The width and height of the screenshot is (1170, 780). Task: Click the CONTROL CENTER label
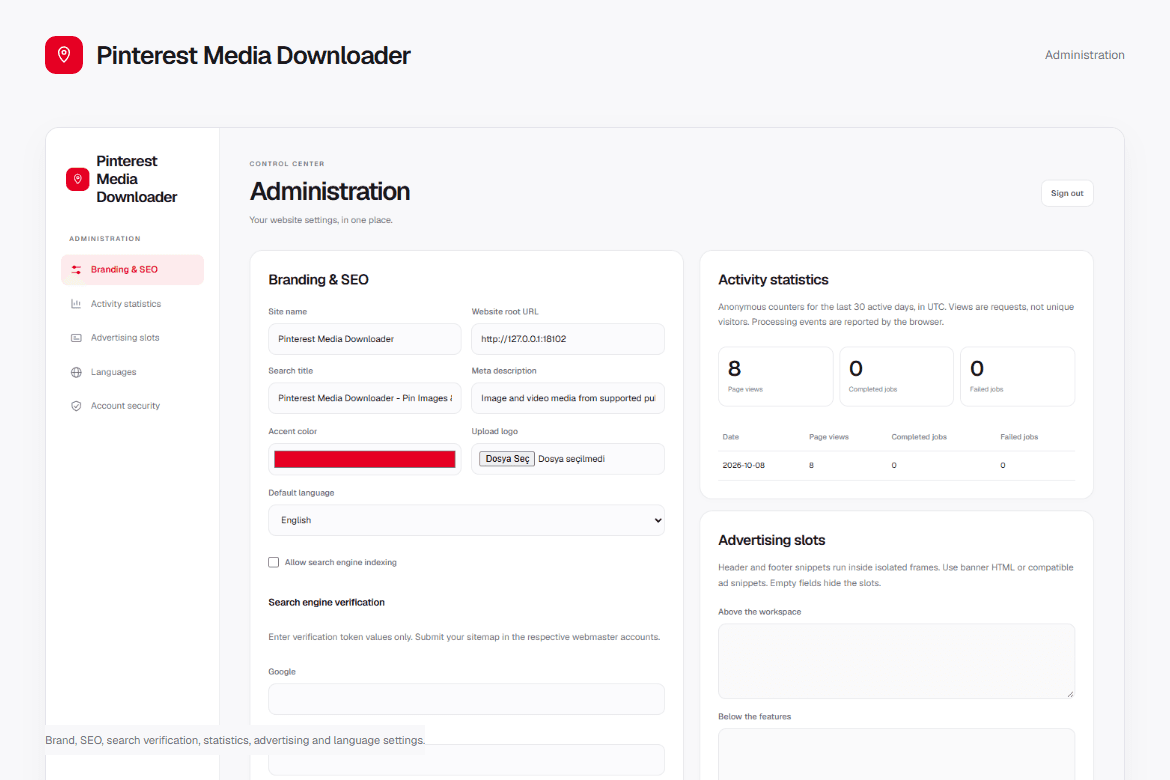pos(287,163)
